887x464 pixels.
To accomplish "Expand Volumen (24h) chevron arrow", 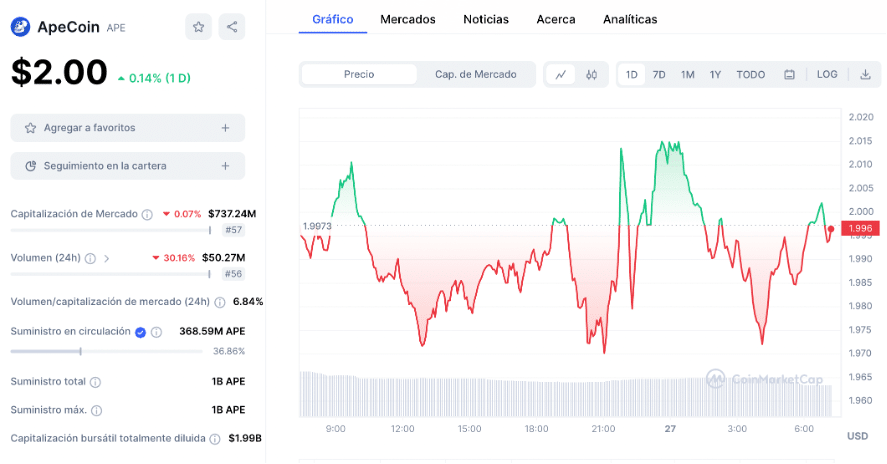I will coord(107,258).
